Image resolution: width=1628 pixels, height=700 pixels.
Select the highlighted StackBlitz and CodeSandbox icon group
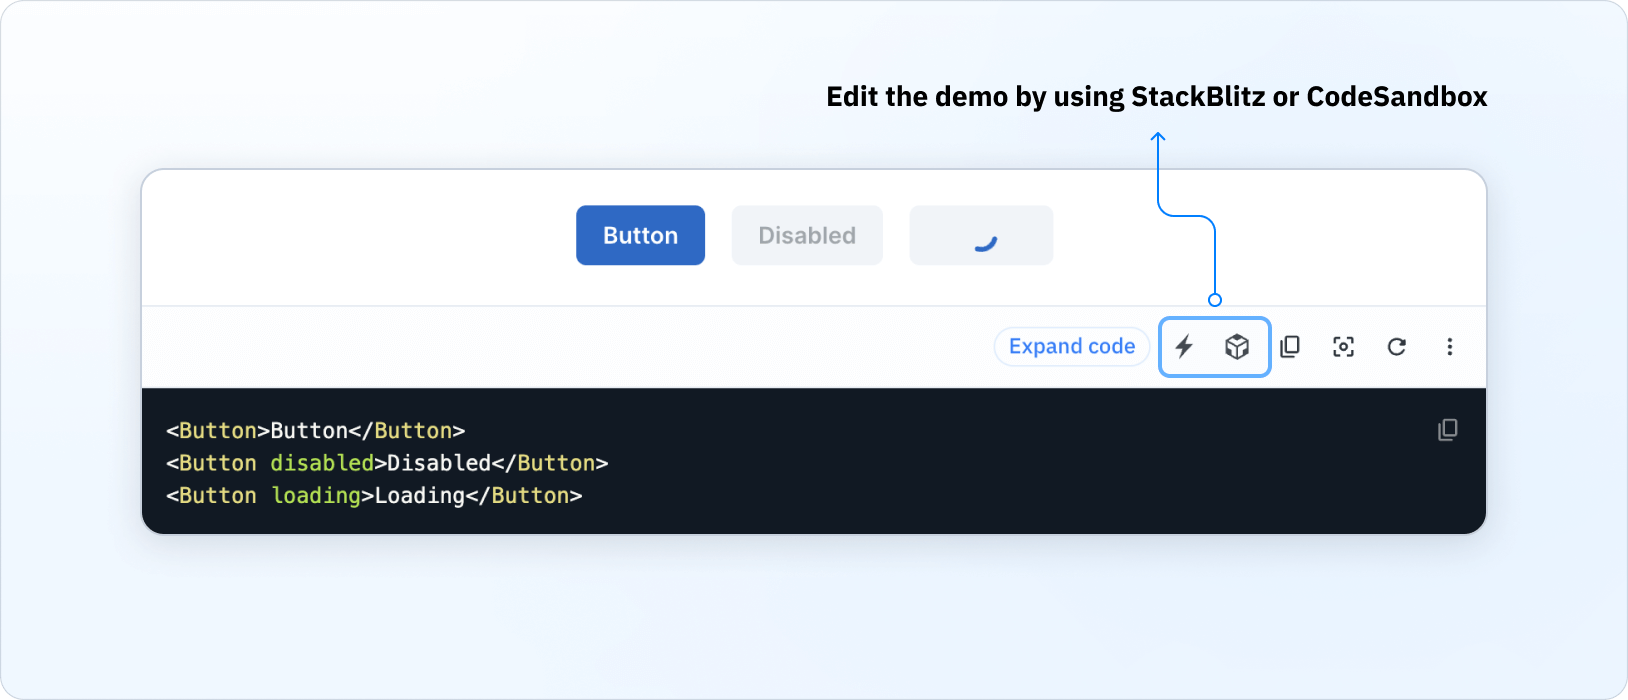[1214, 347]
